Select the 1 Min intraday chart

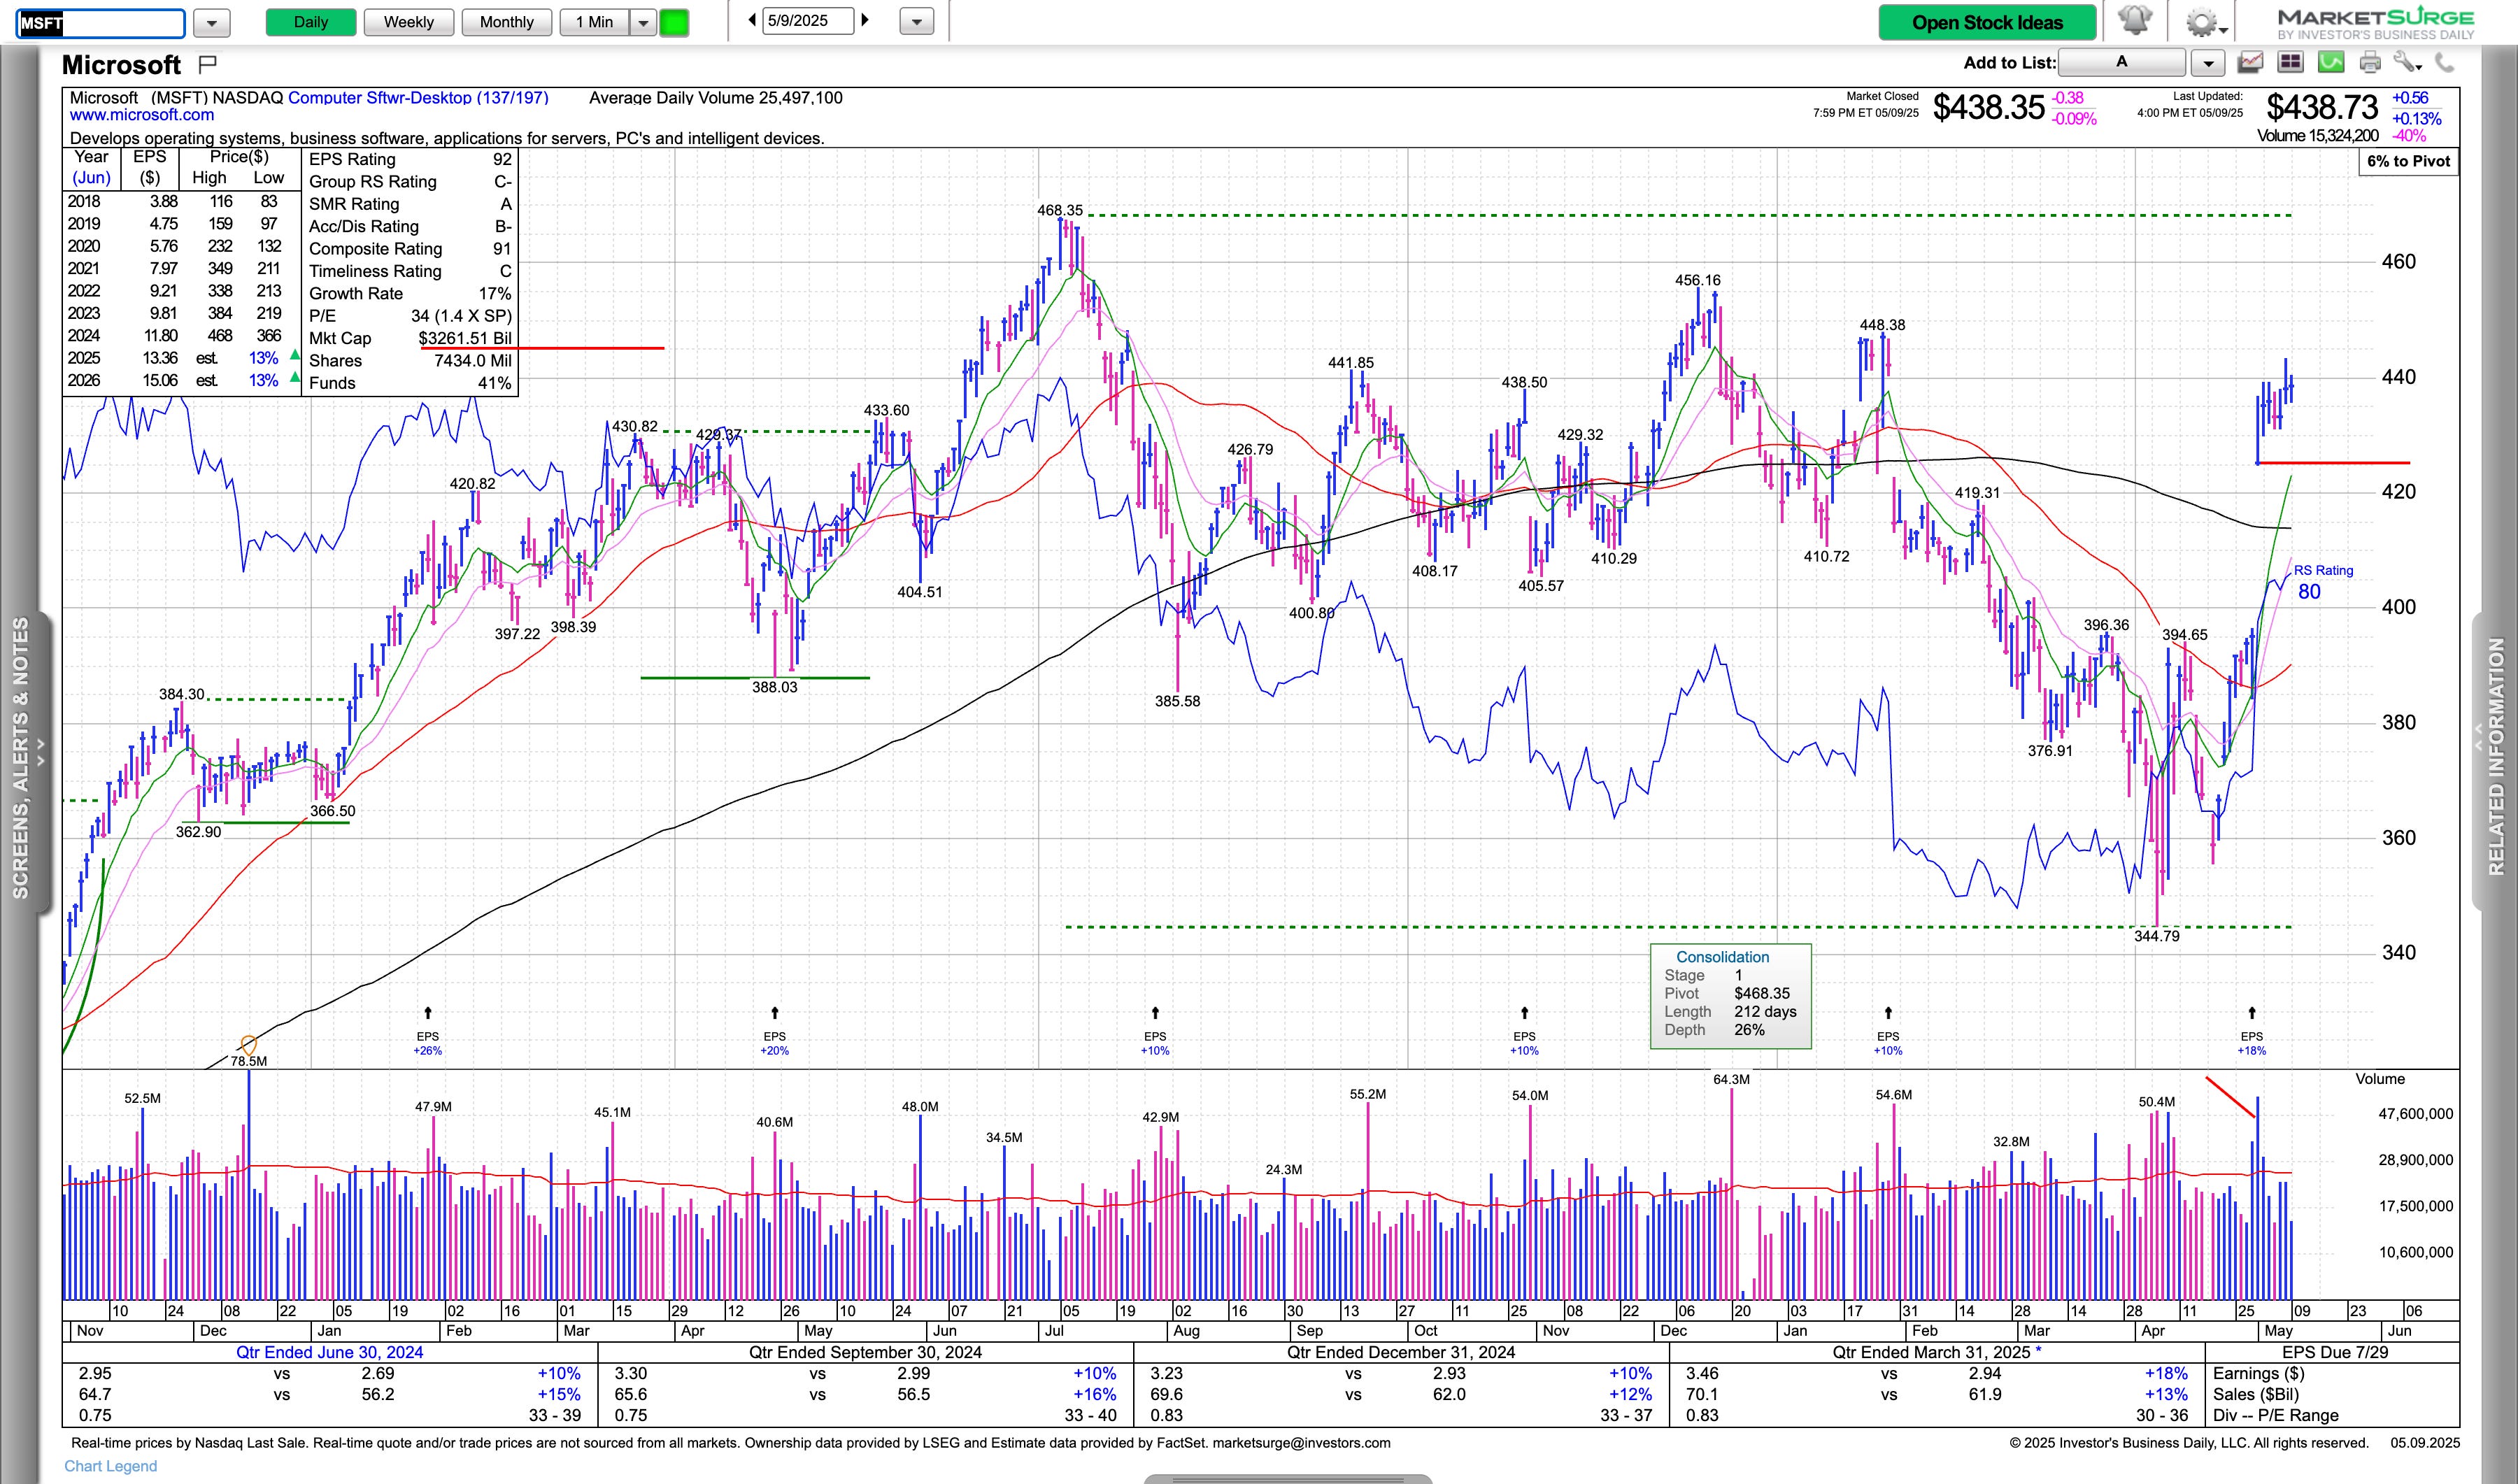point(594,22)
